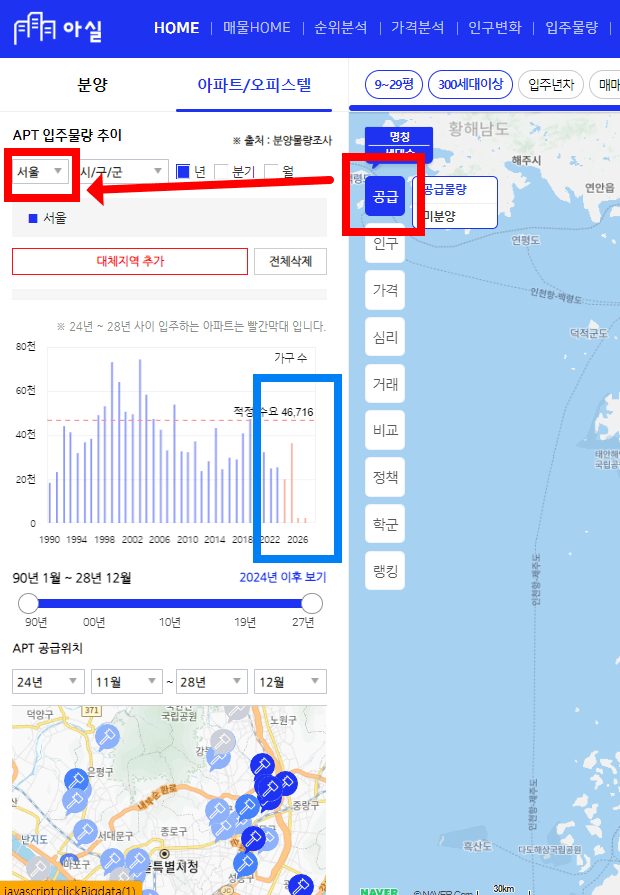Open 인구변화 menu item

click(x=495, y=27)
